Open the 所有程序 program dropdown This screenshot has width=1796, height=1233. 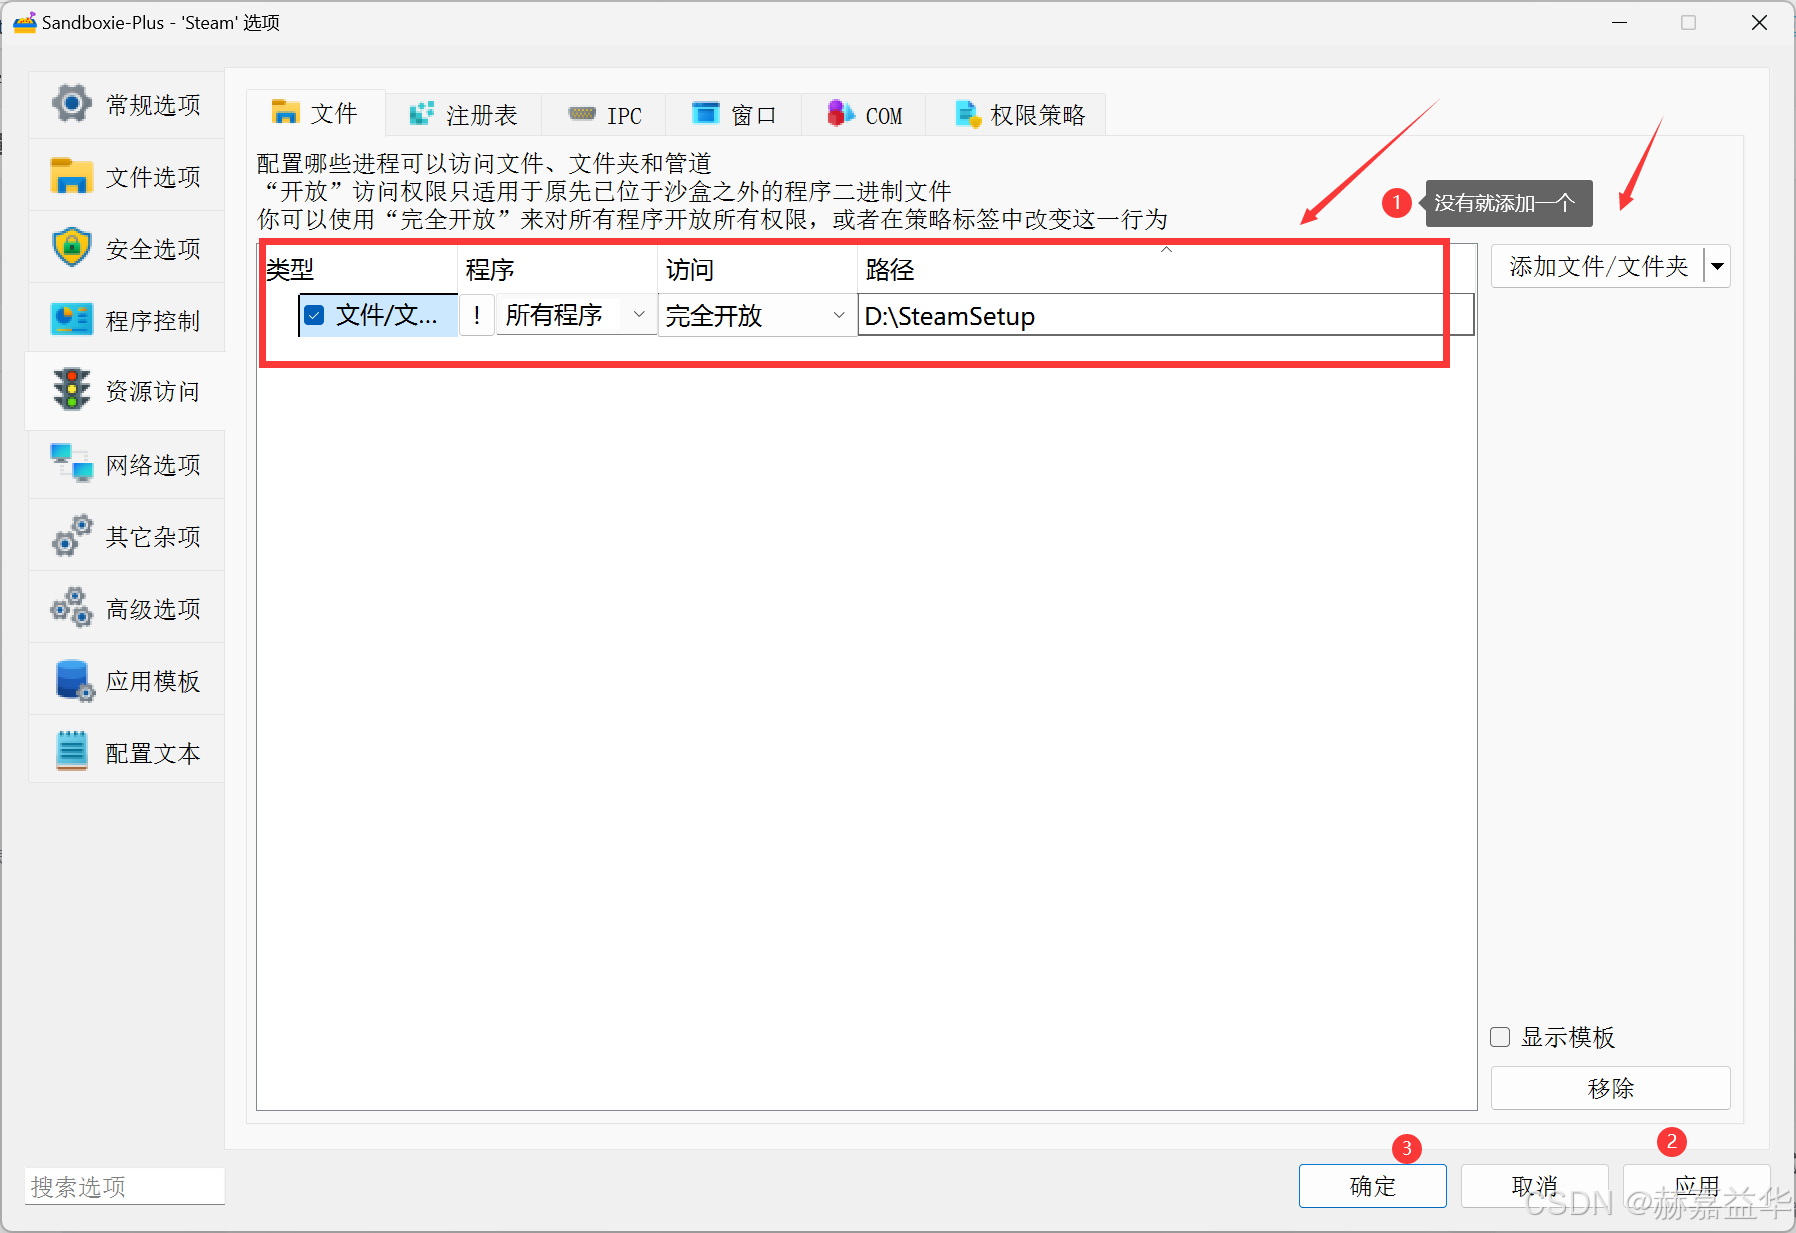[x=576, y=315]
